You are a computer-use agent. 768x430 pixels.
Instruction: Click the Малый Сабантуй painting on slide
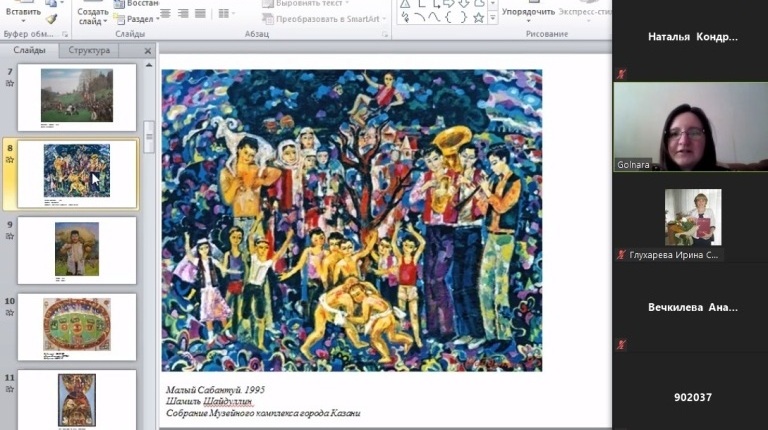click(352, 220)
